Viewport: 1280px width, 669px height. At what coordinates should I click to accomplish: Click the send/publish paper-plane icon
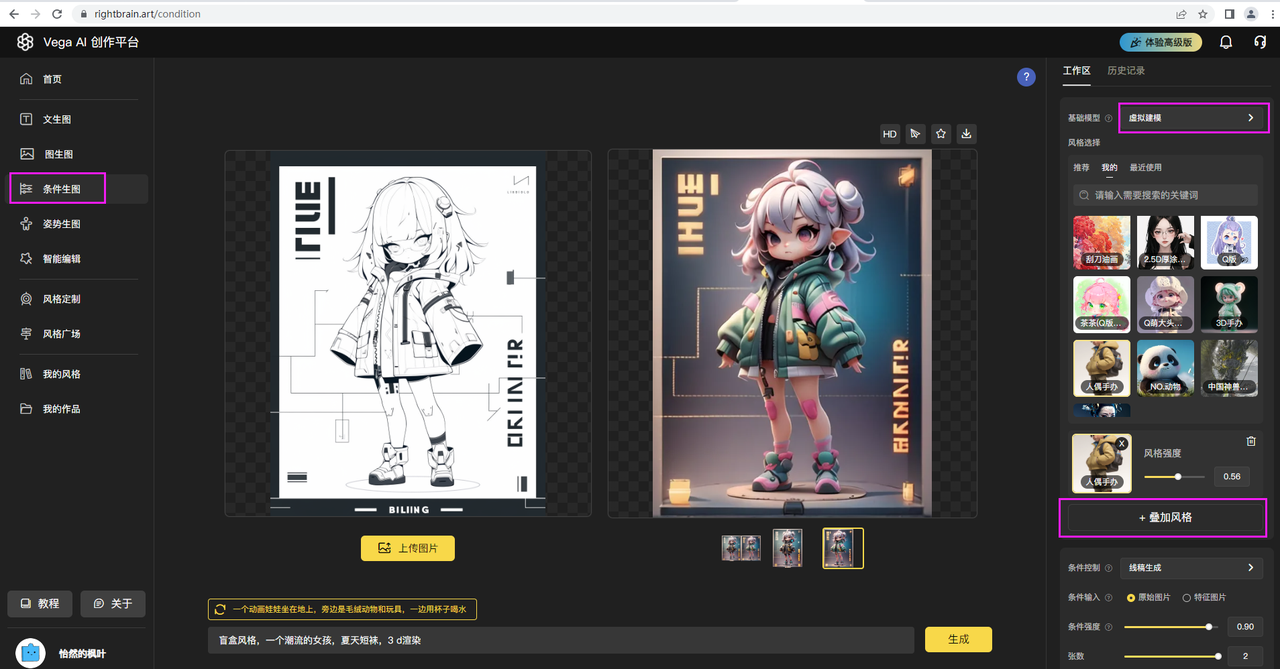[x=915, y=133]
